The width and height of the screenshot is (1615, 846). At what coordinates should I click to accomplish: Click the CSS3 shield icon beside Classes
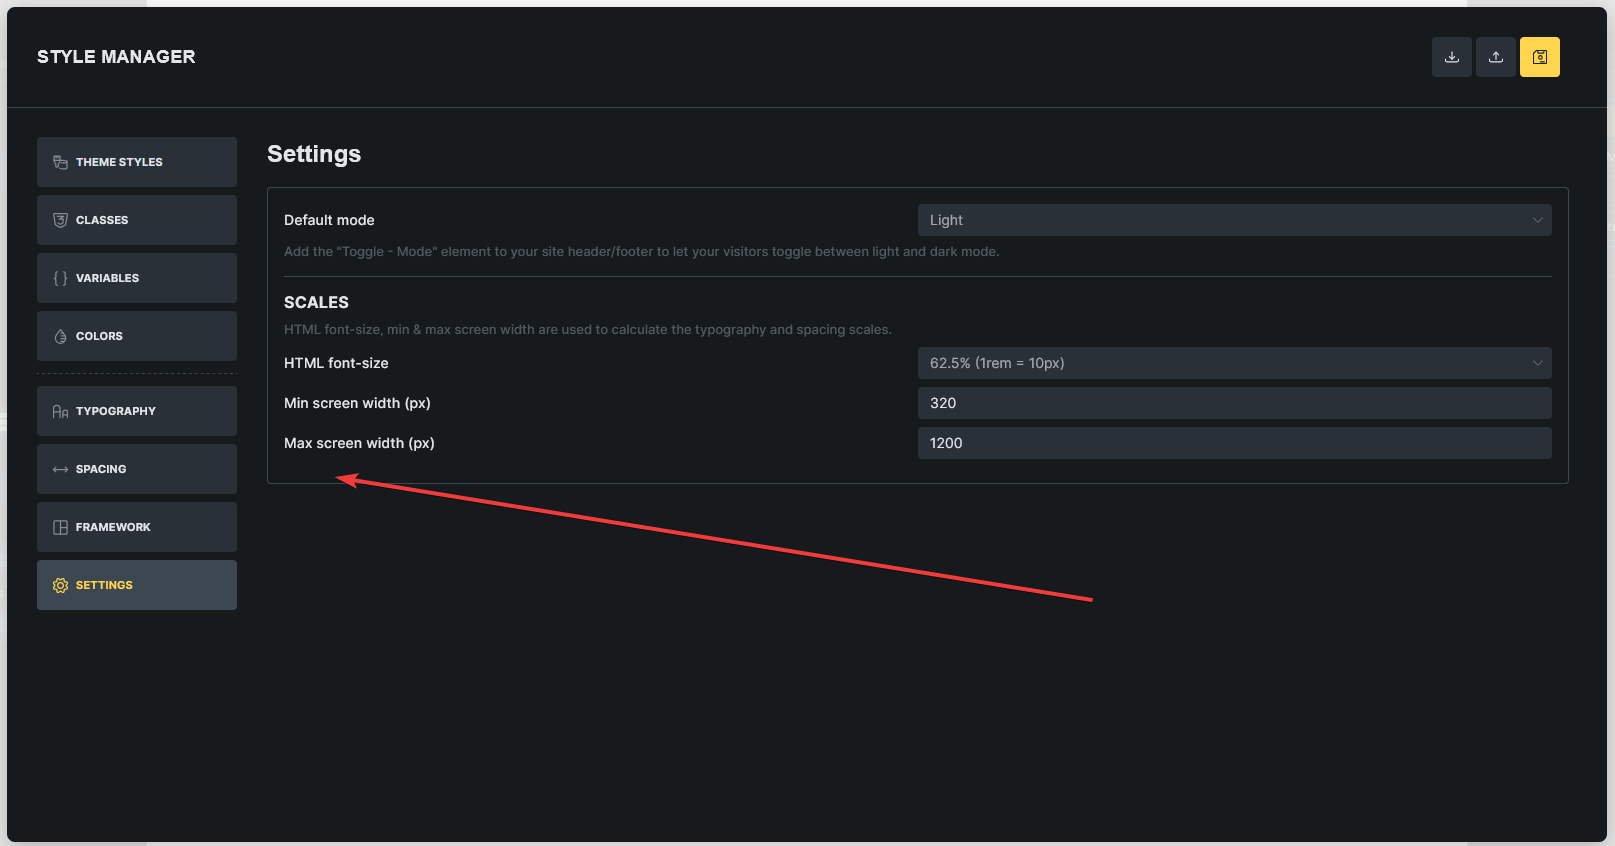pyautogui.click(x=60, y=220)
